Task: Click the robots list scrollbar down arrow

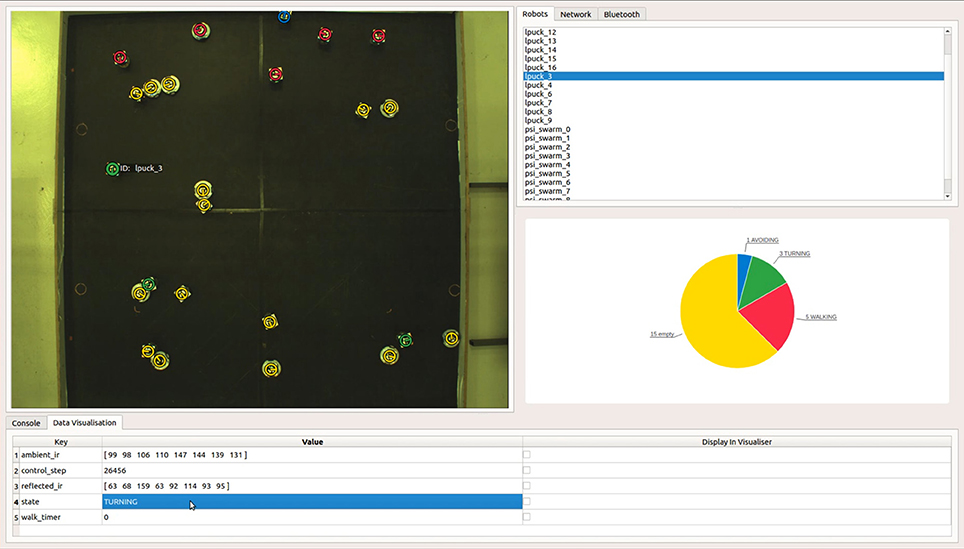Action: [947, 196]
